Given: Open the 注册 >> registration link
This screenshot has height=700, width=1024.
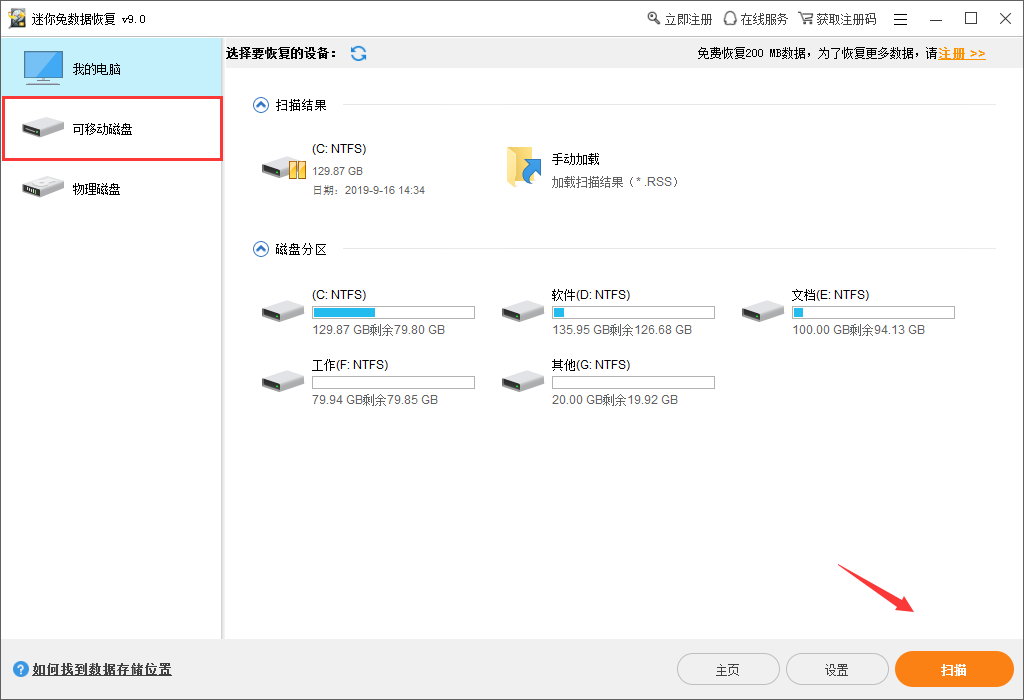Looking at the screenshot, I should click(962, 54).
